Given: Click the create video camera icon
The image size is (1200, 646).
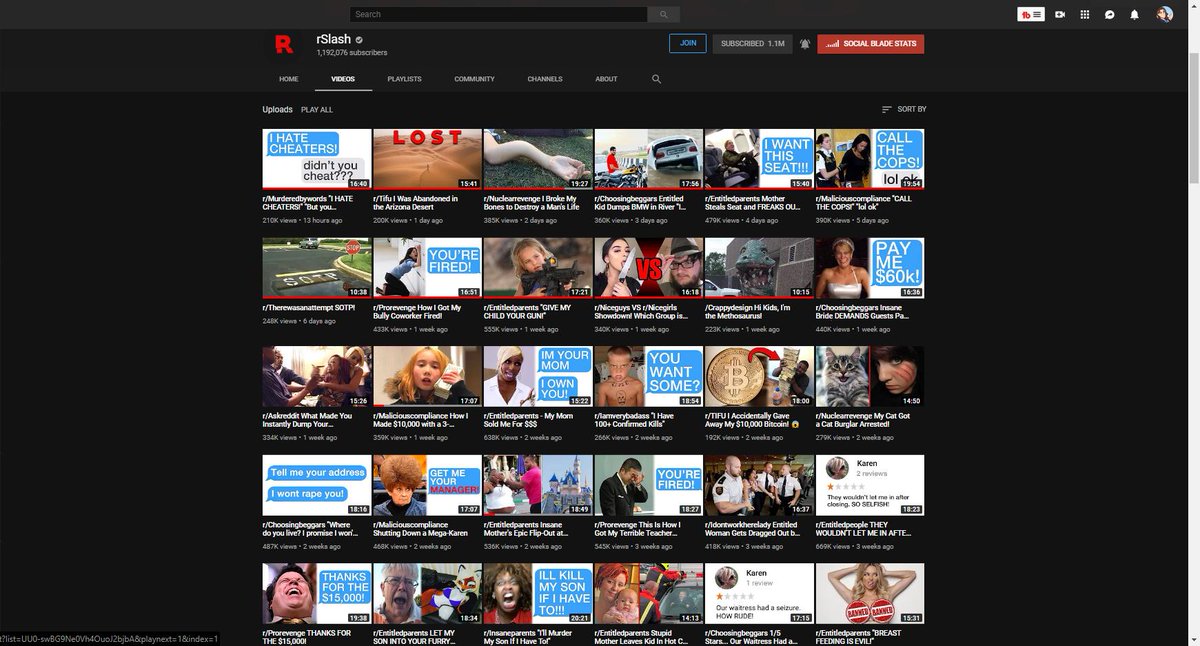Looking at the screenshot, I should (1059, 14).
